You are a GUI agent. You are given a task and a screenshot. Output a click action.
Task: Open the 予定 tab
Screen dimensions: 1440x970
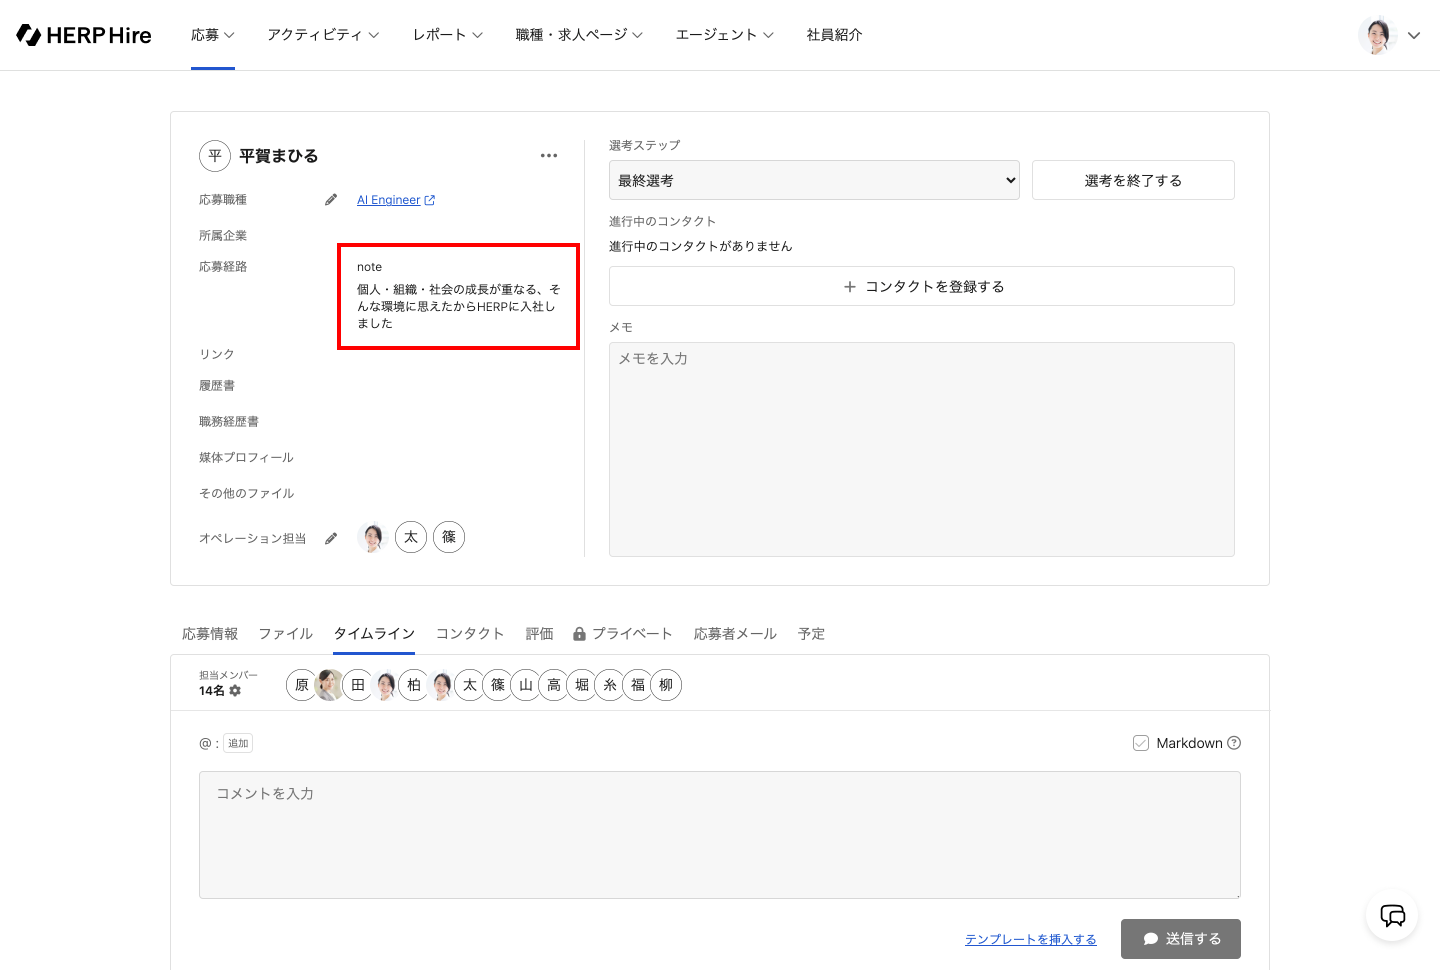tap(812, 634)
